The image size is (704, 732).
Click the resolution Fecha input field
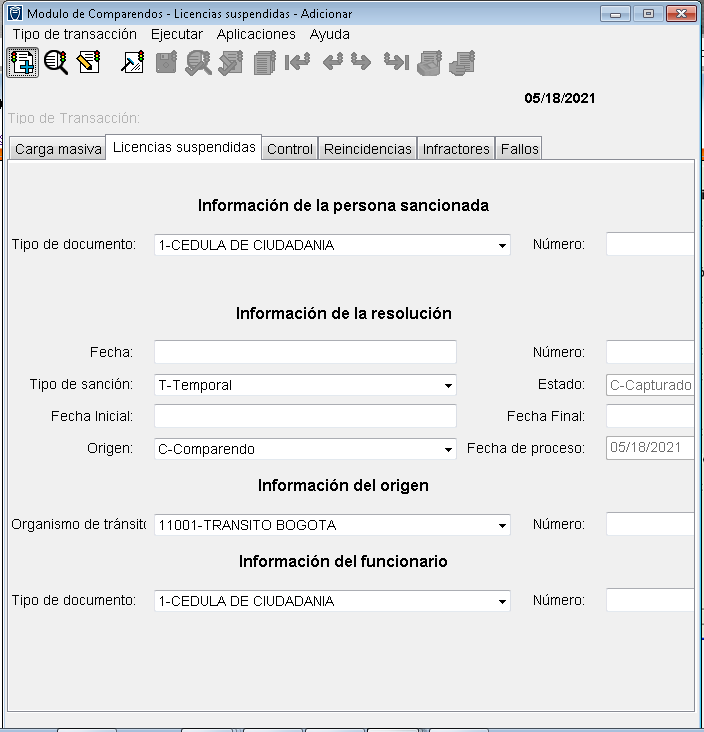pyautogui.click(x=305, y=352)
